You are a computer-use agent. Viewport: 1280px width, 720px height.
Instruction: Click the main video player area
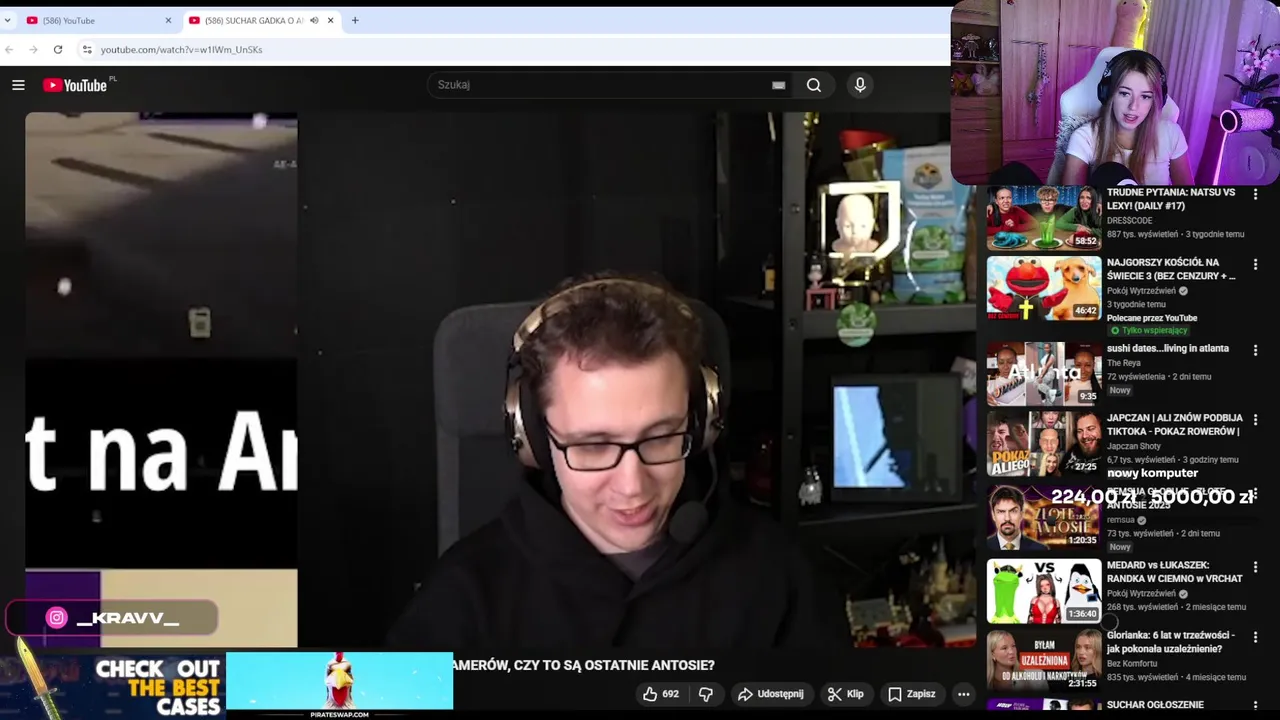pos(500,380)
